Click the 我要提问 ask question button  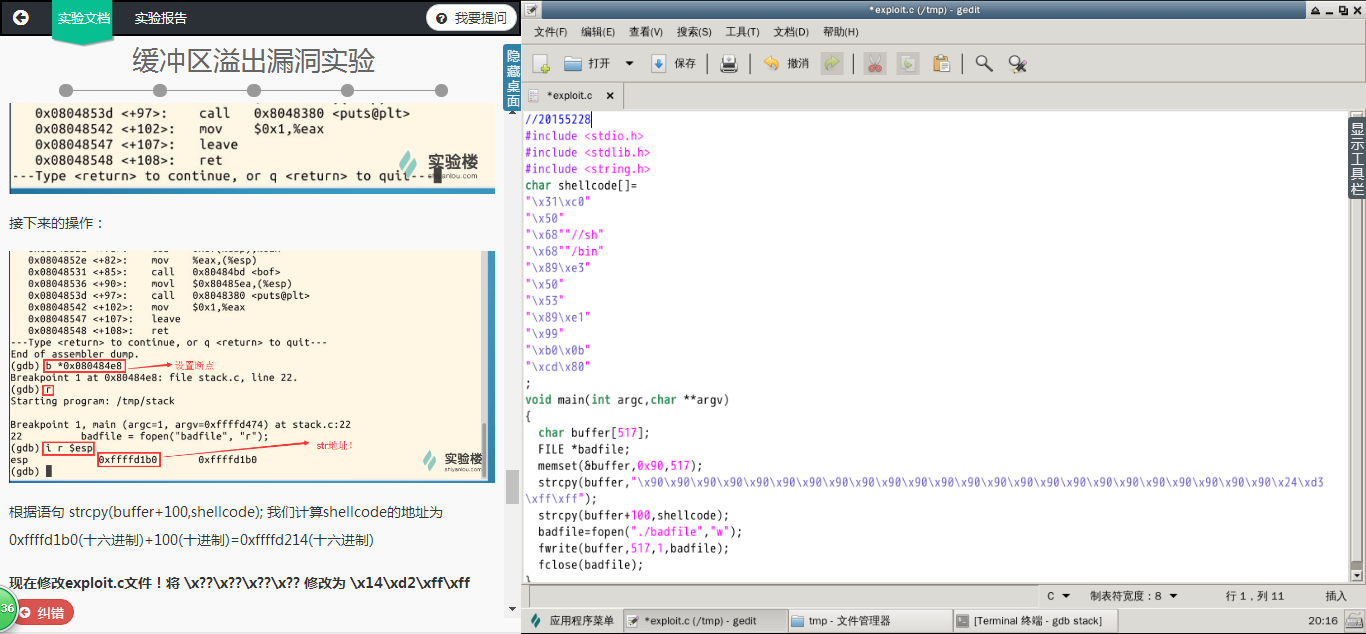(470, 17)
